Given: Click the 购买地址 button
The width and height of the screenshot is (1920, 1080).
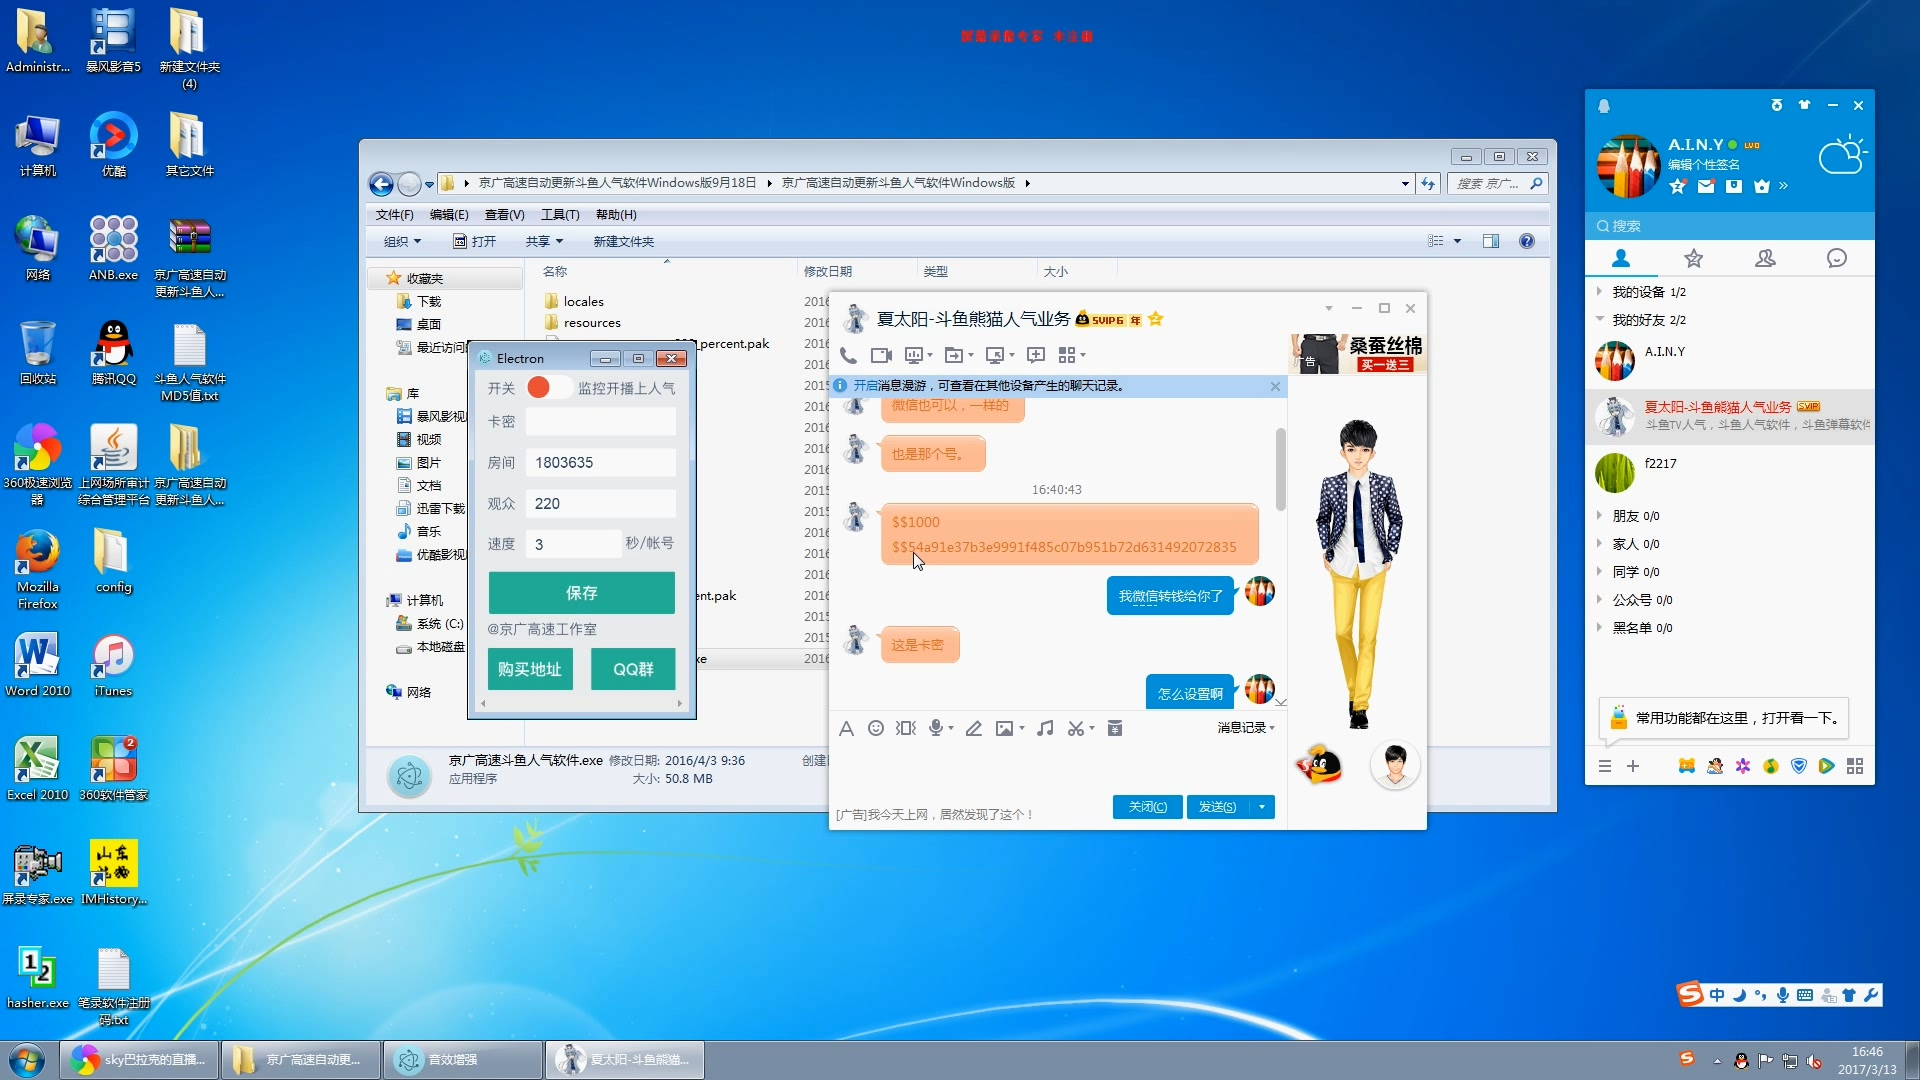Looking at the screenshot, I should point(530,669).
